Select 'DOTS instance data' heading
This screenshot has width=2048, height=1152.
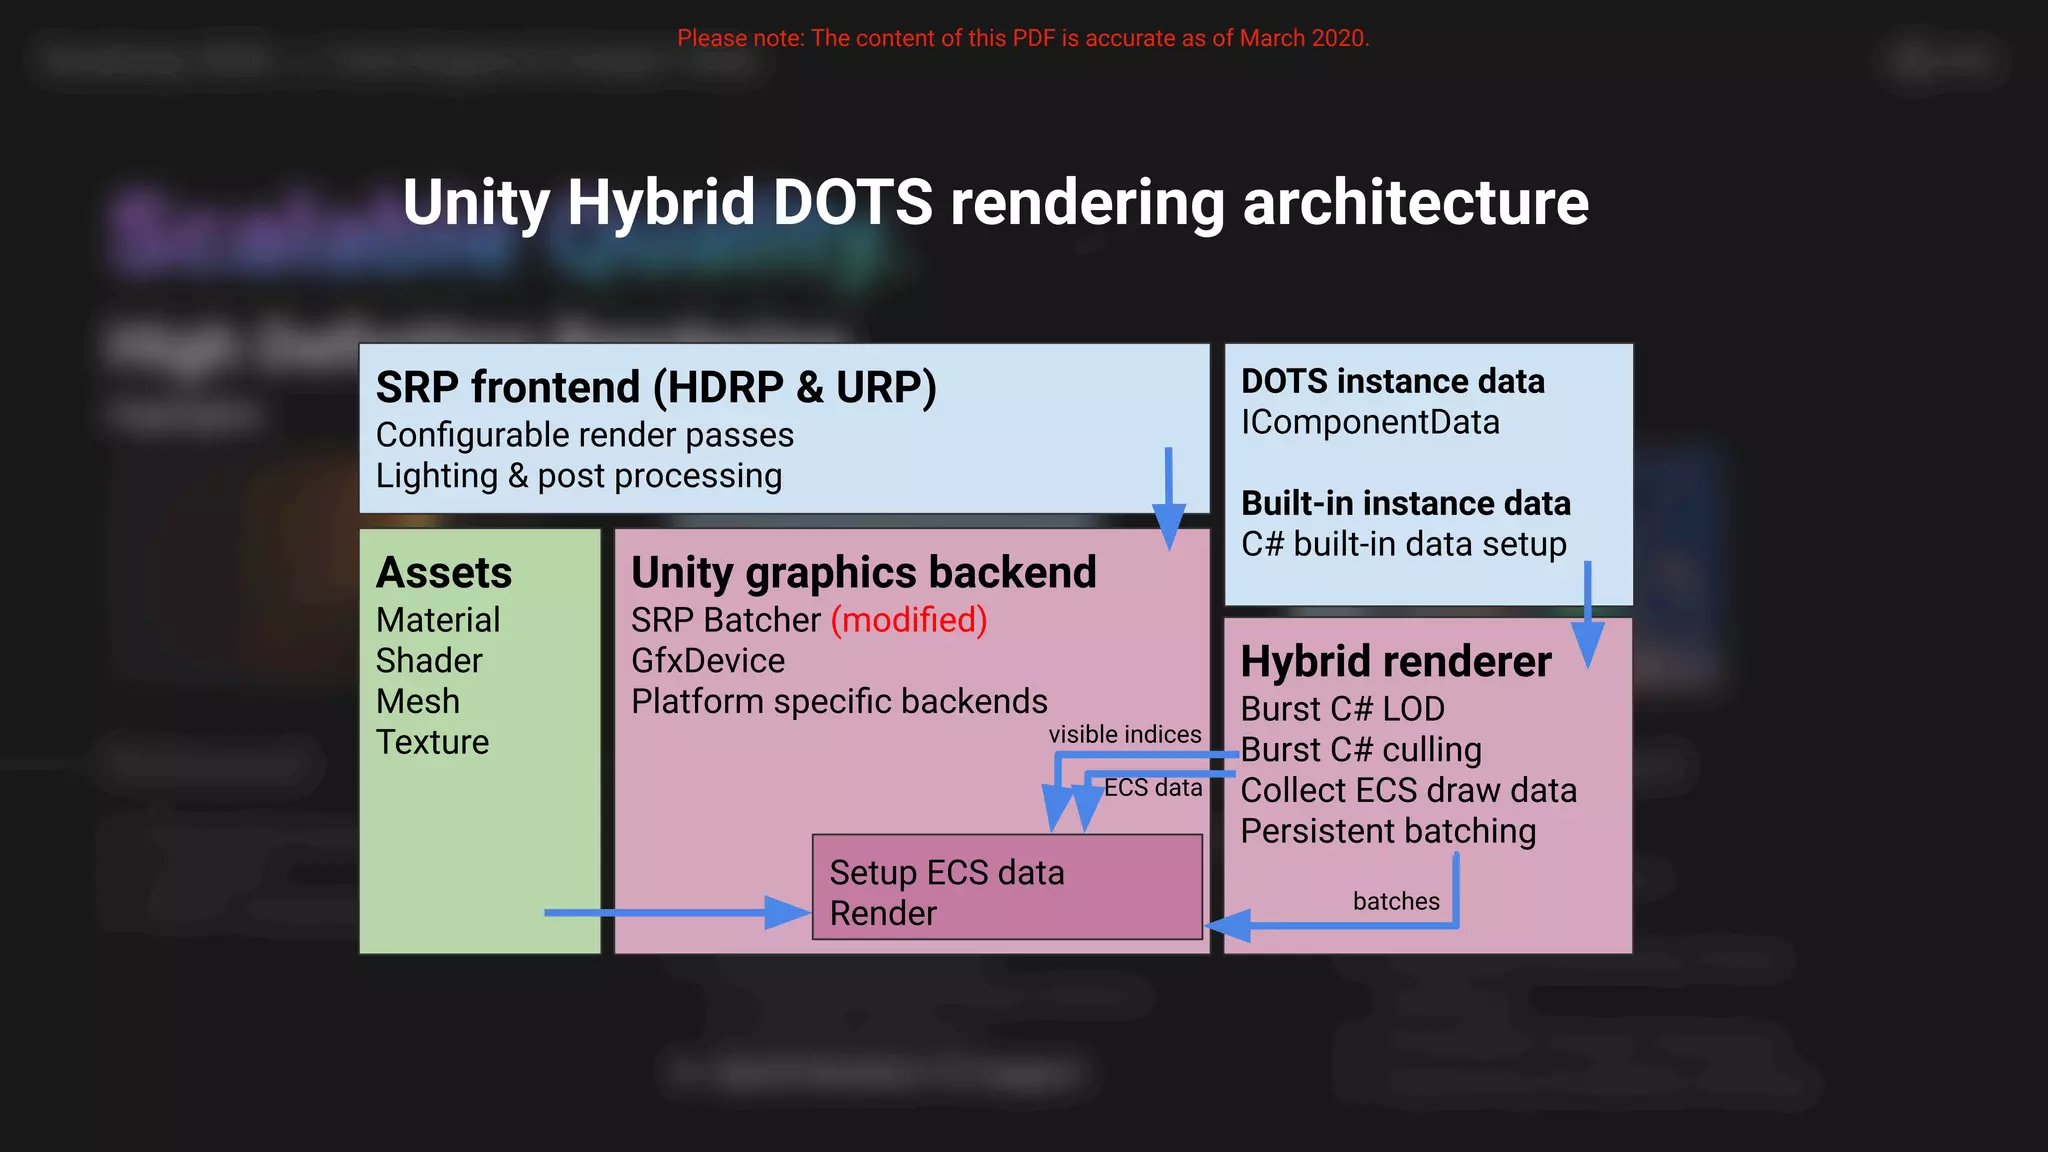coord(1393,382)
